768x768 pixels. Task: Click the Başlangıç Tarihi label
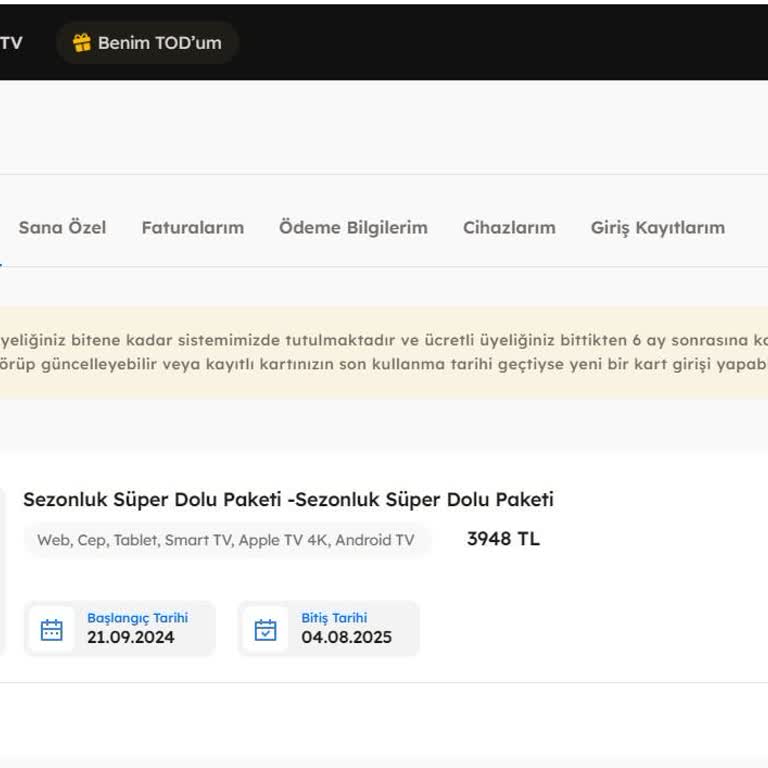pyautogui.click(x=138, y=618)
